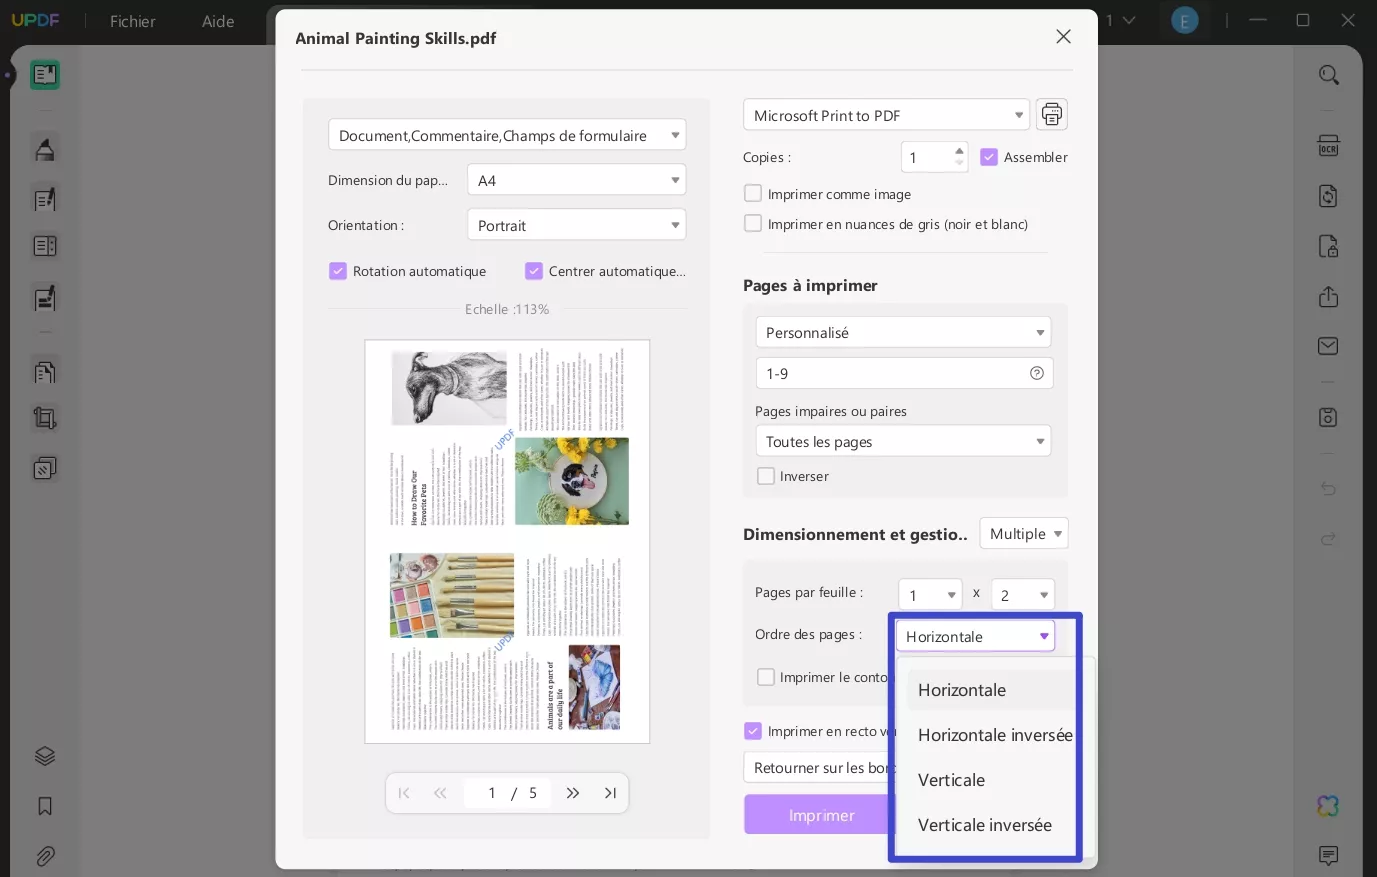Screen dimensions: 1377x877
Task: Open the Organize Pages tool icon
Action: [x=45, y=371]
